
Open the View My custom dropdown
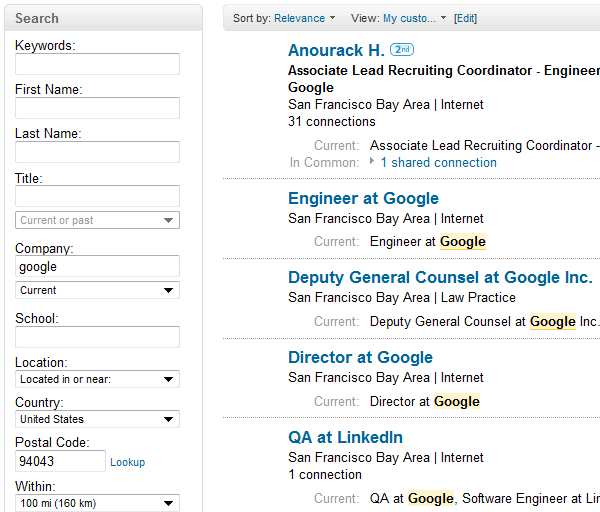[415, 18]
